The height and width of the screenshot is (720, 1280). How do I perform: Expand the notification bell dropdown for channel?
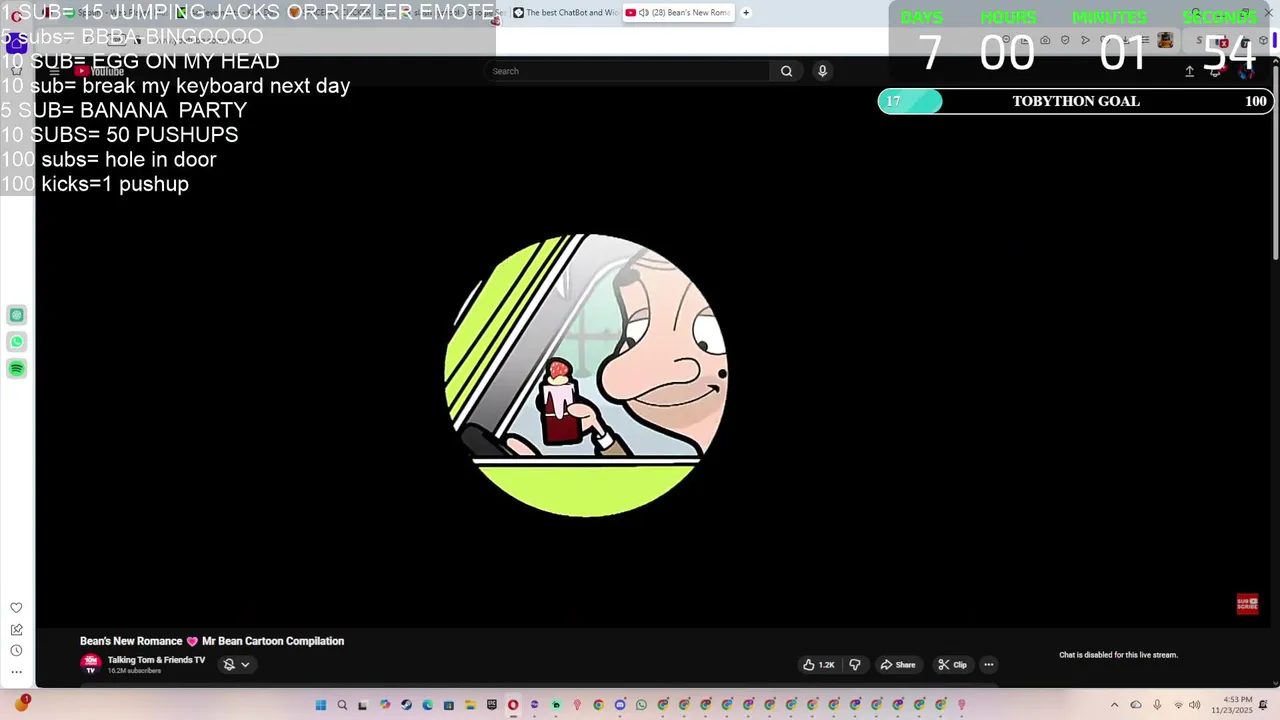coord(236,664)
